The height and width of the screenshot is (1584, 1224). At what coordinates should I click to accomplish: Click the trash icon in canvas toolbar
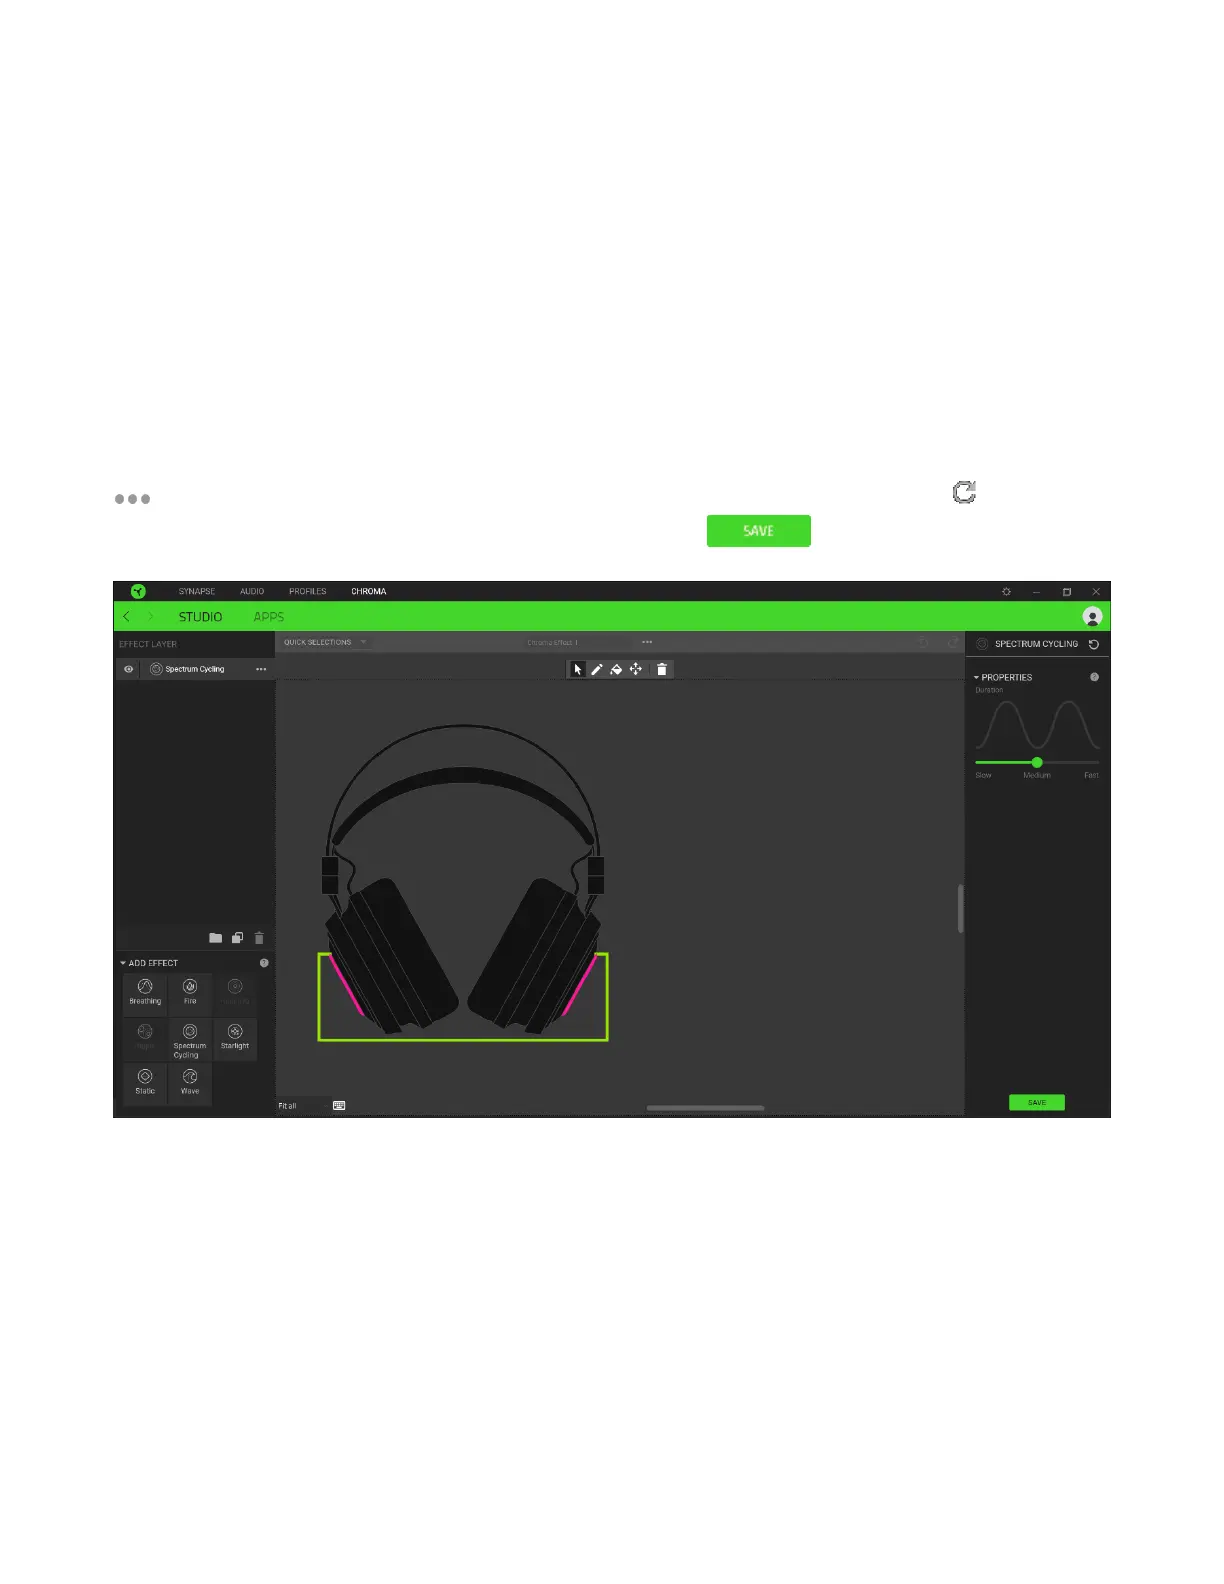tap(662, 669)
